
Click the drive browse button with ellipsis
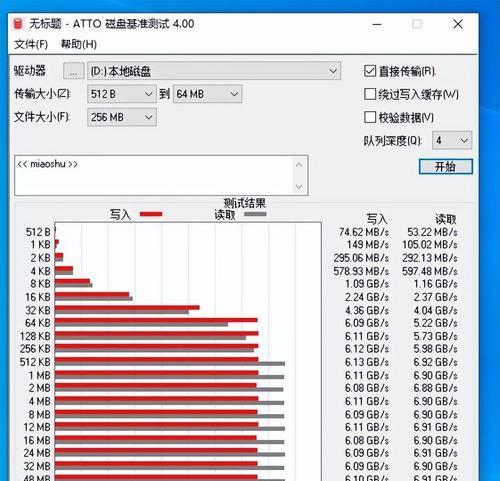[x=74, y=71]
